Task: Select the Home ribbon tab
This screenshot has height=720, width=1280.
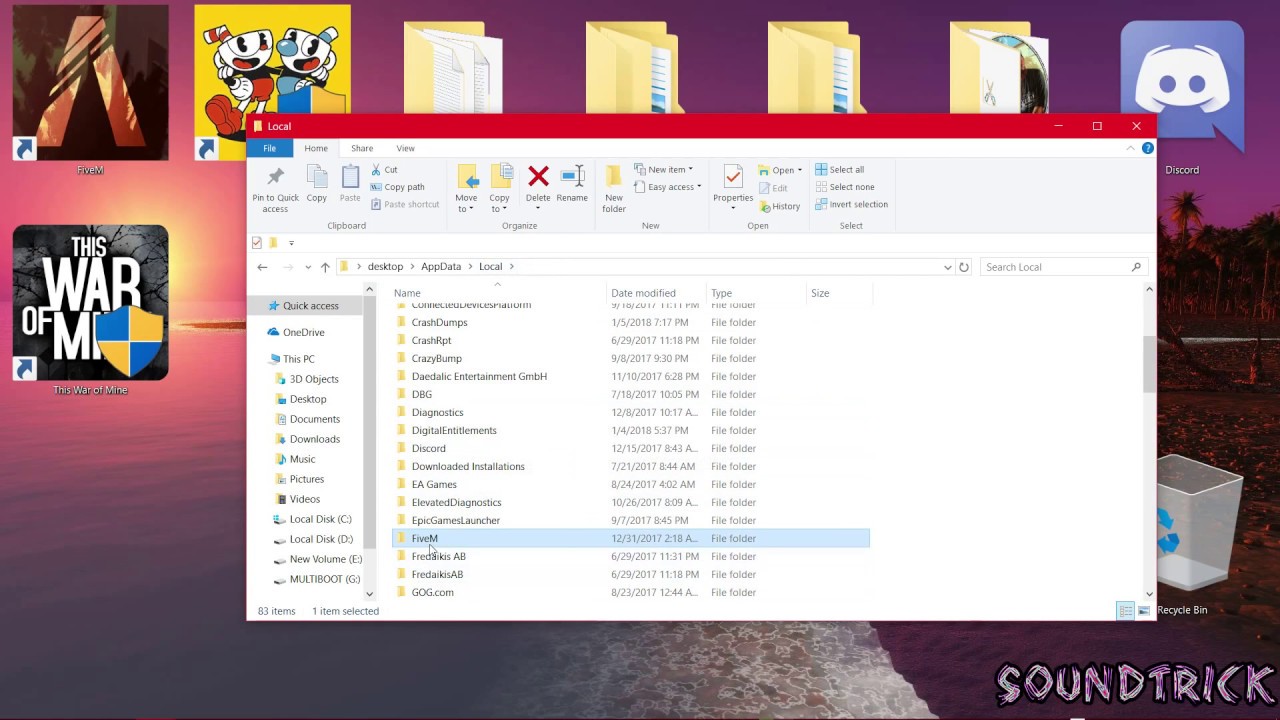Action: (316, 148)
